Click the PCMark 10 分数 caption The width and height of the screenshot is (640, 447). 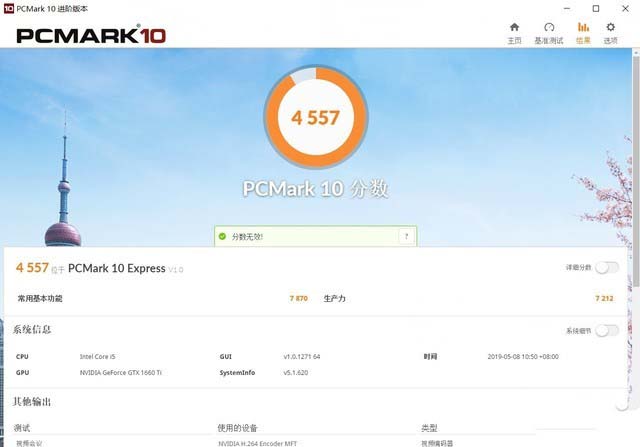click(316, 189)
